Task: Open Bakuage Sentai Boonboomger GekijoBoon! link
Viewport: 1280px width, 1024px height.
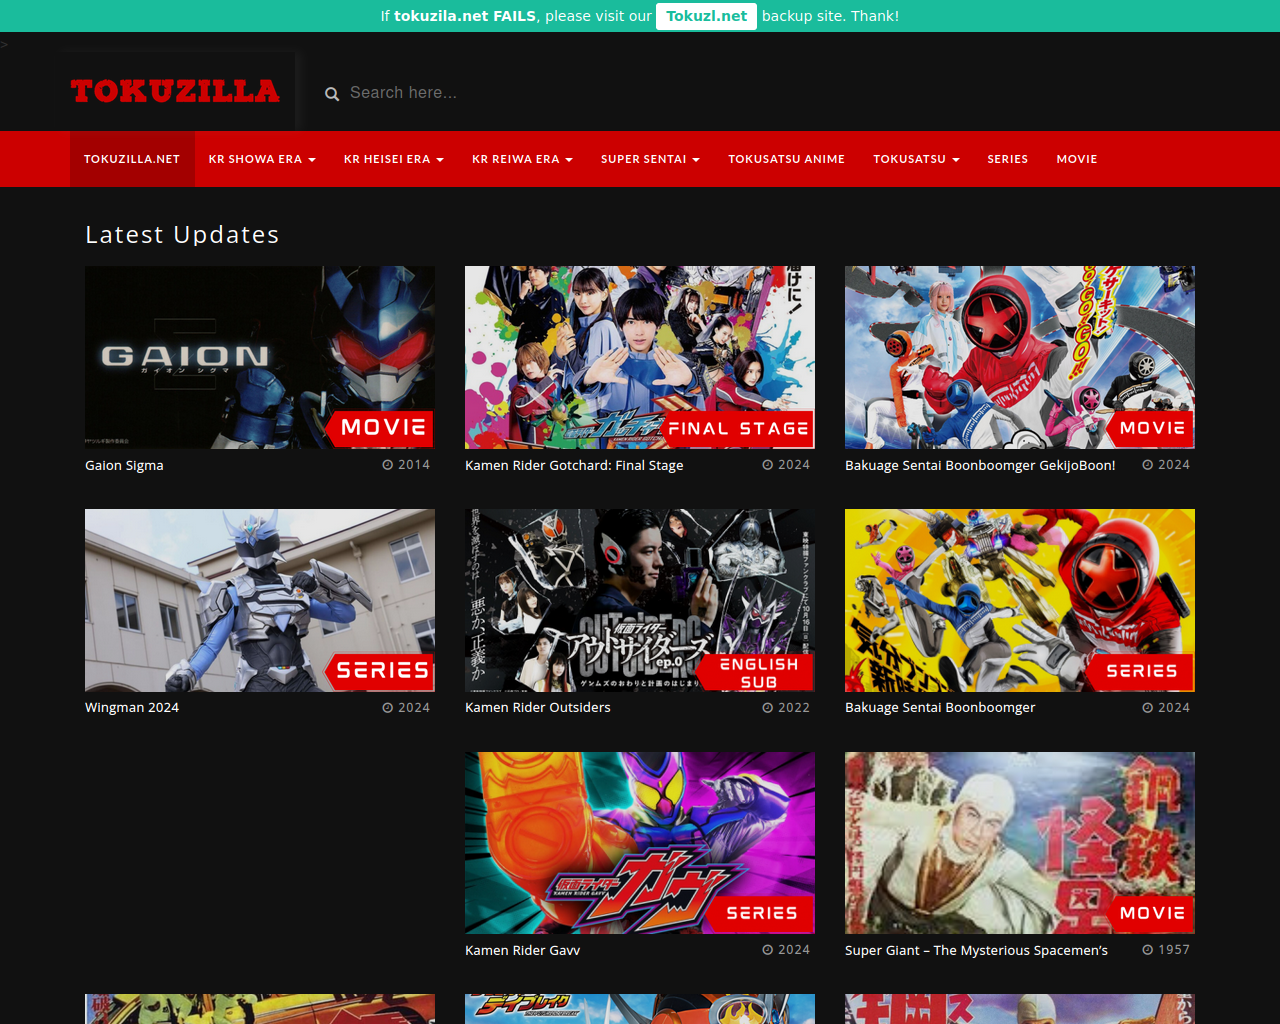Action: (980, 466)
